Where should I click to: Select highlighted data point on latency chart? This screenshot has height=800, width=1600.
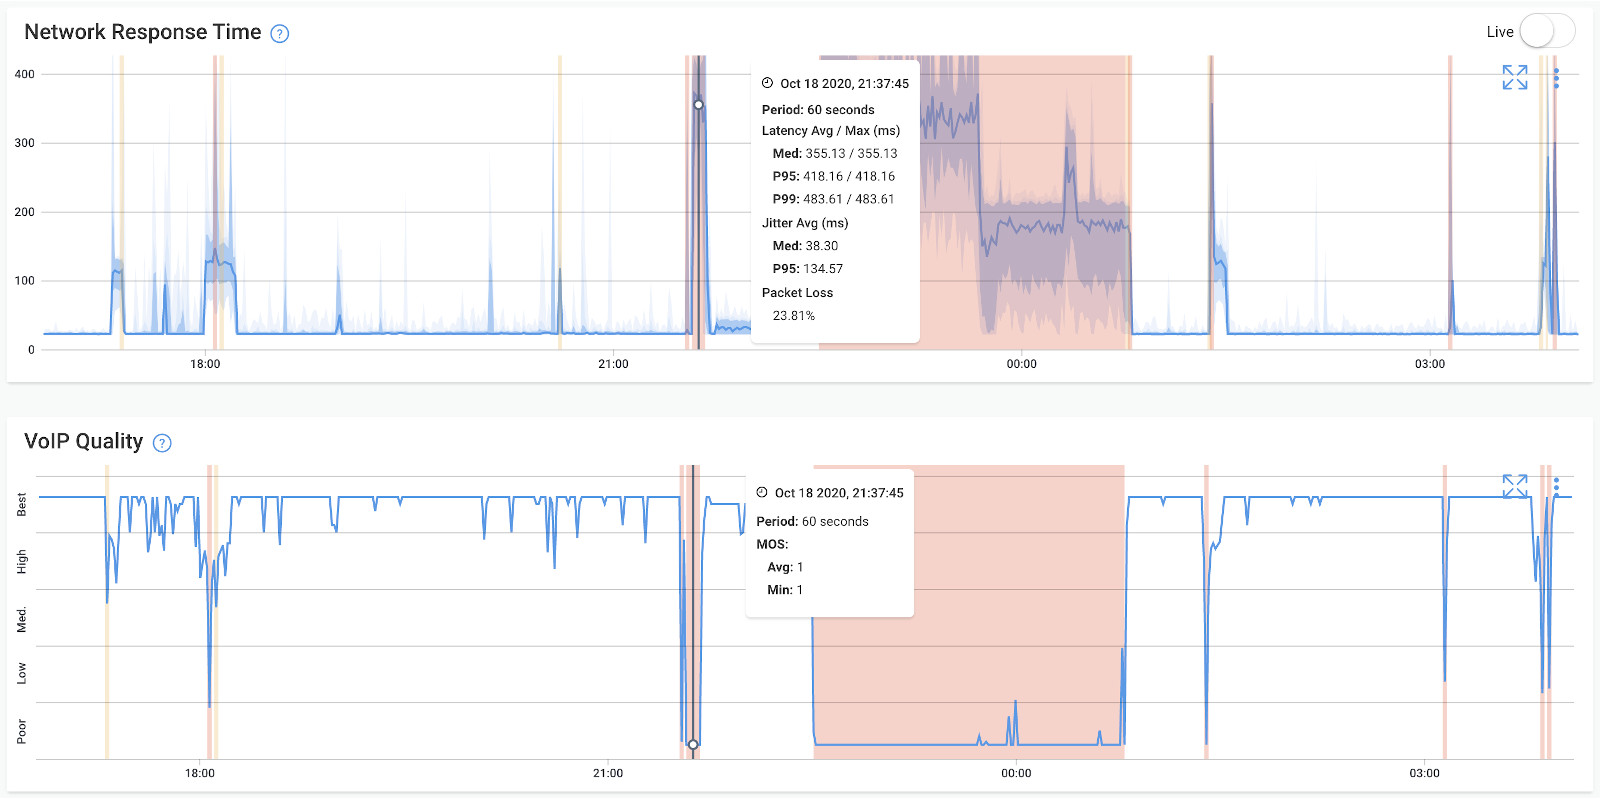(698, 104)
